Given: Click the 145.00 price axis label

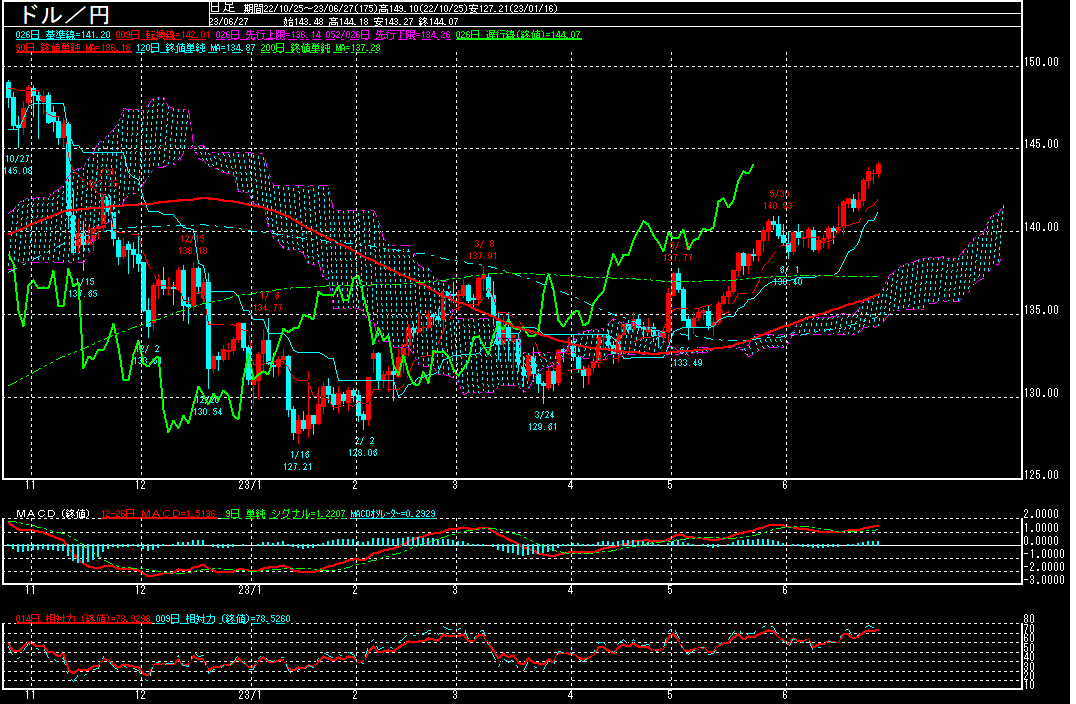Looking at the screenshot, I should (x=1041, y=144).
